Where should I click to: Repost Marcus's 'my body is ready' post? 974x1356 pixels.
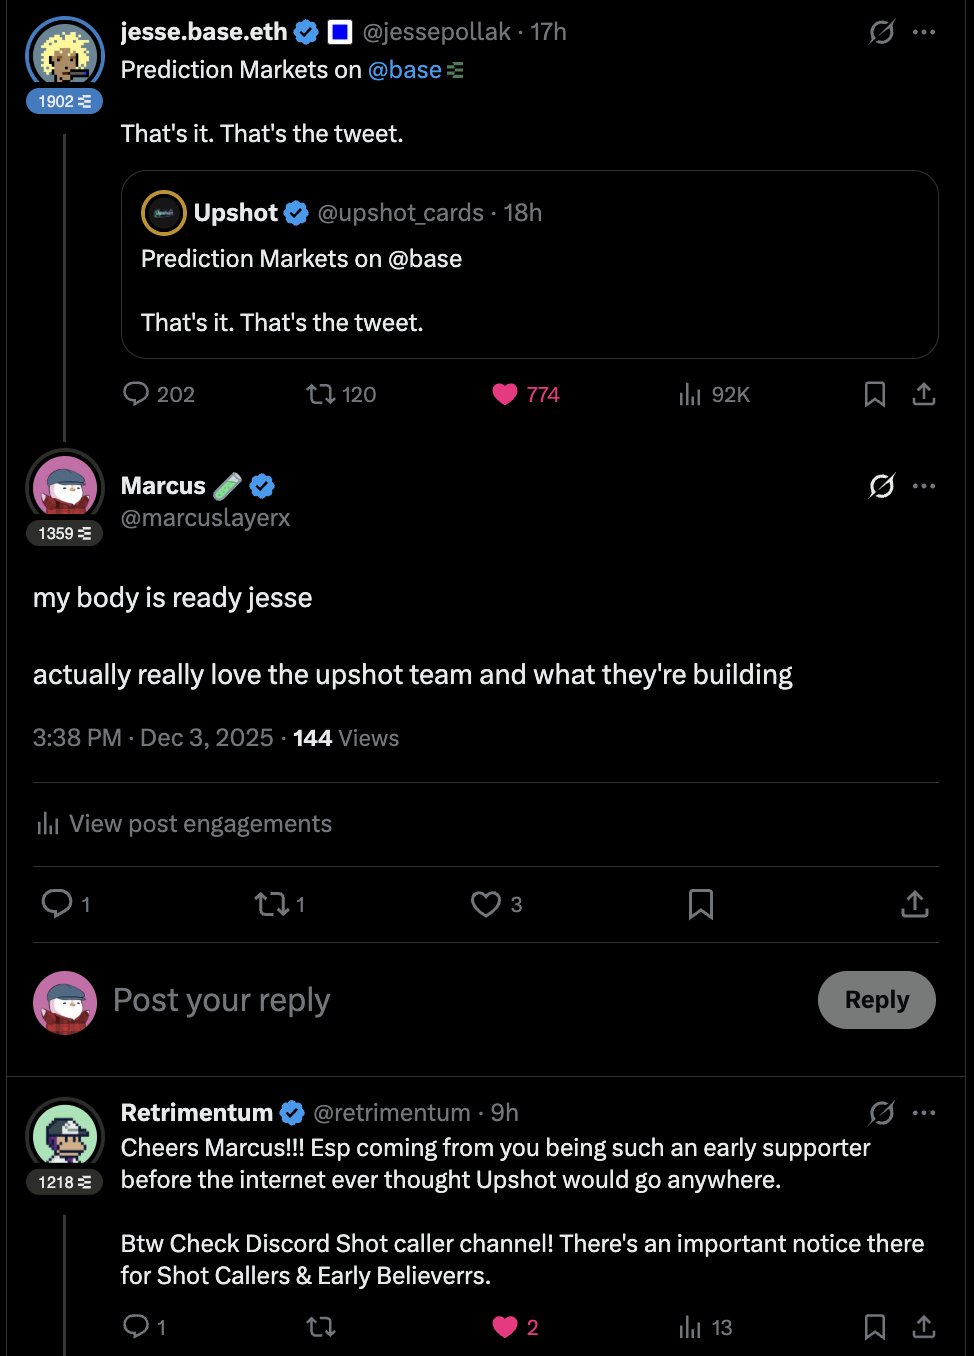pyautogui.click(x=270, y=904)
